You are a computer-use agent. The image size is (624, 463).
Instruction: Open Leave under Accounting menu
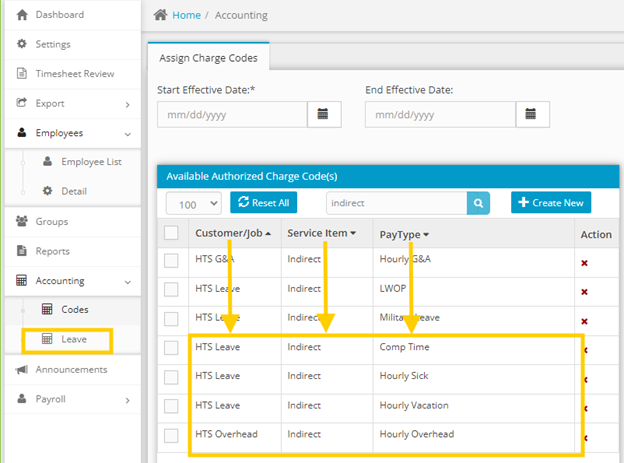[73, 340]
